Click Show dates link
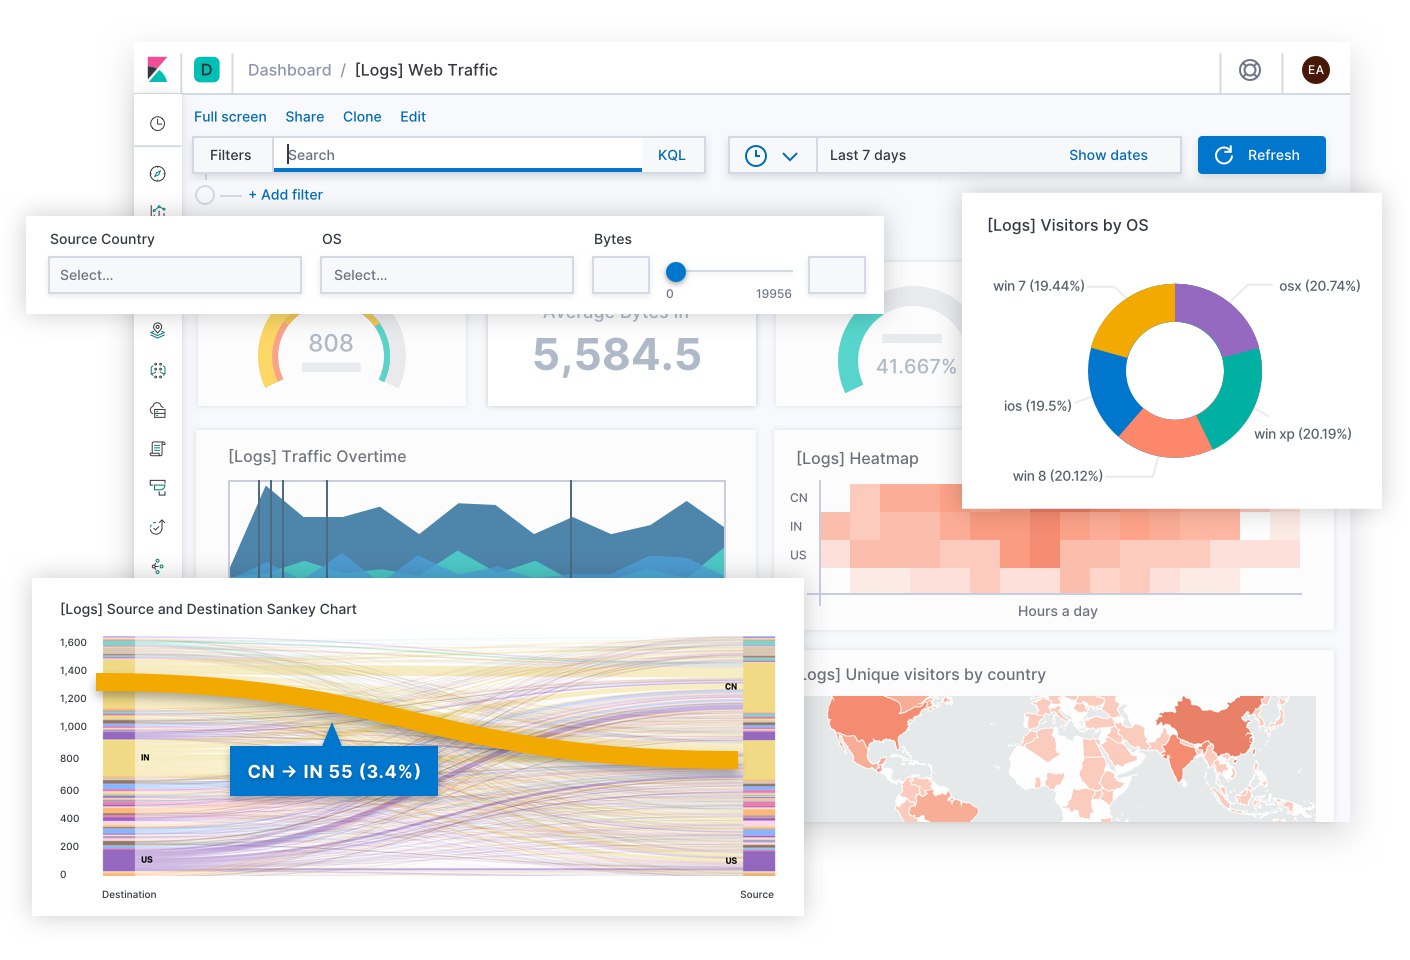 click(1108, 155)
